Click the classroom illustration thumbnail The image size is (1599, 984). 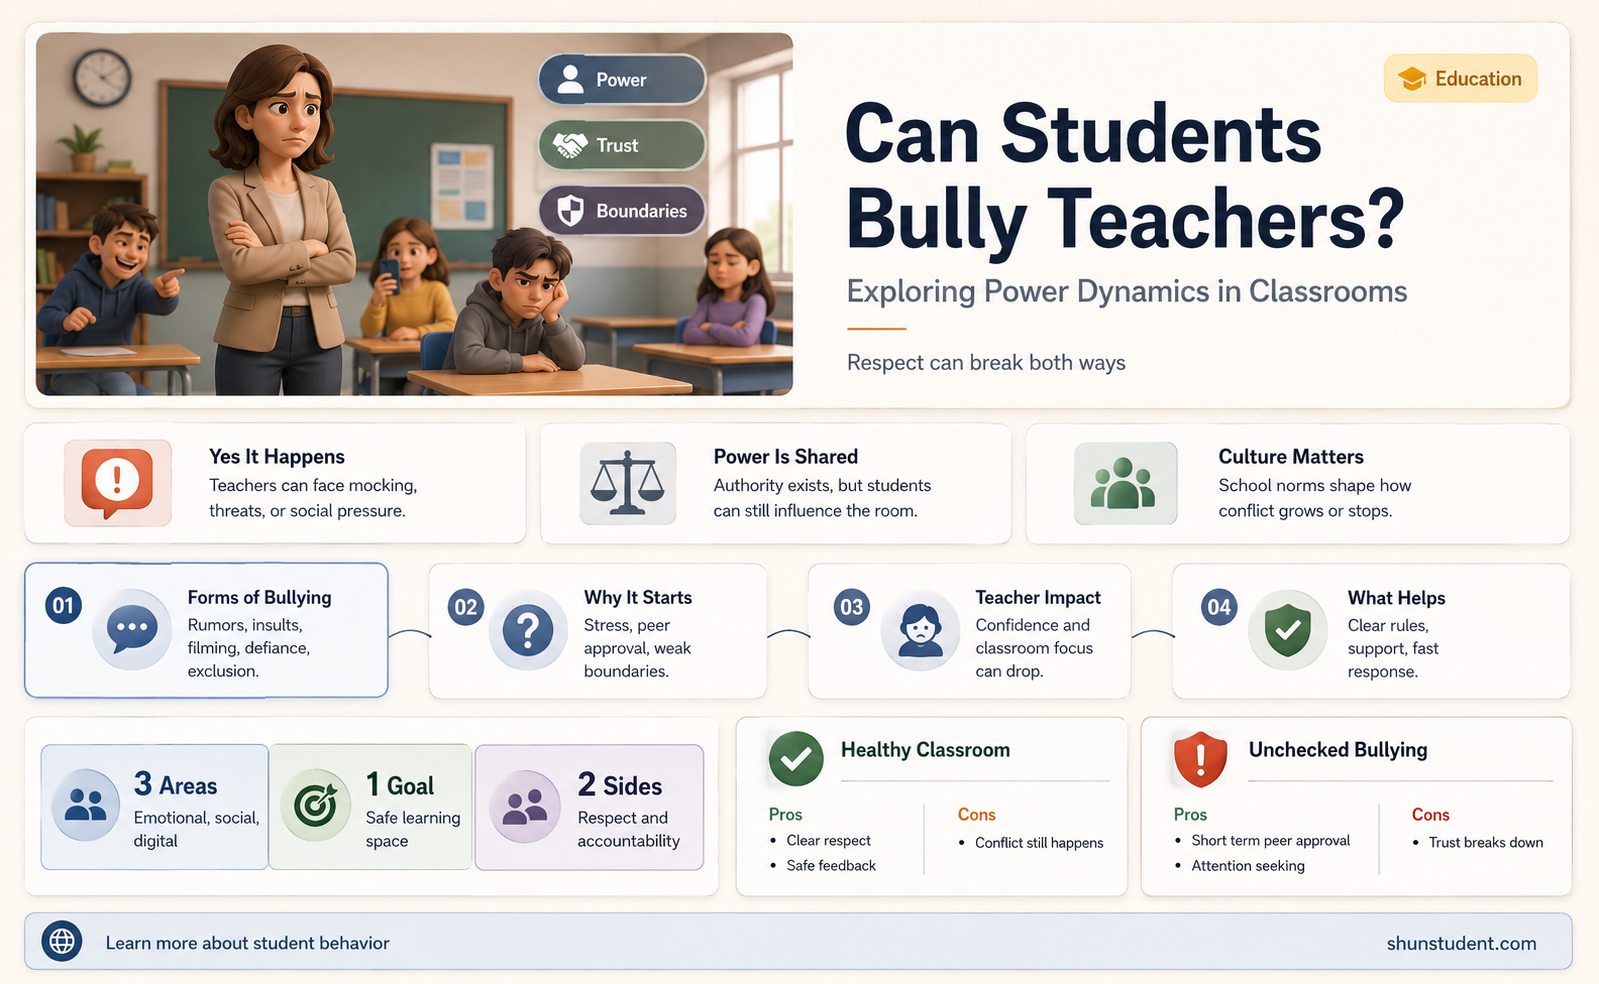[415, 214]
